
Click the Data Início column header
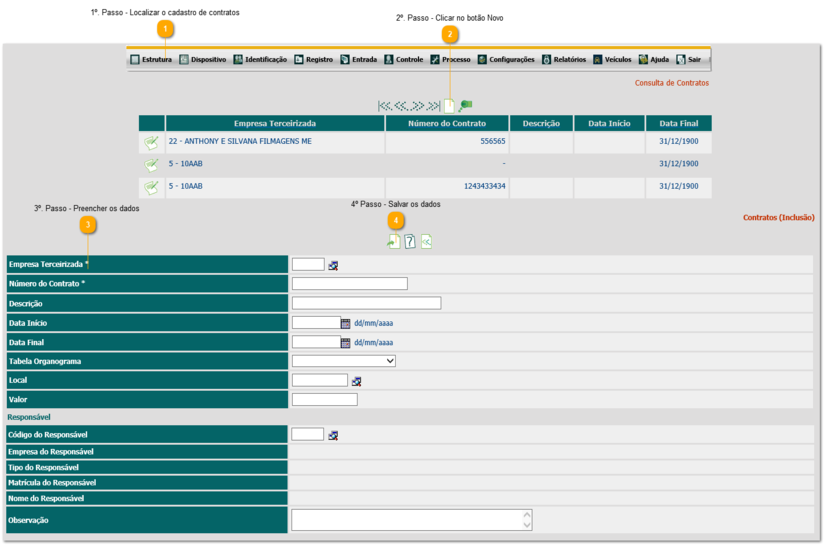(609, 124)
